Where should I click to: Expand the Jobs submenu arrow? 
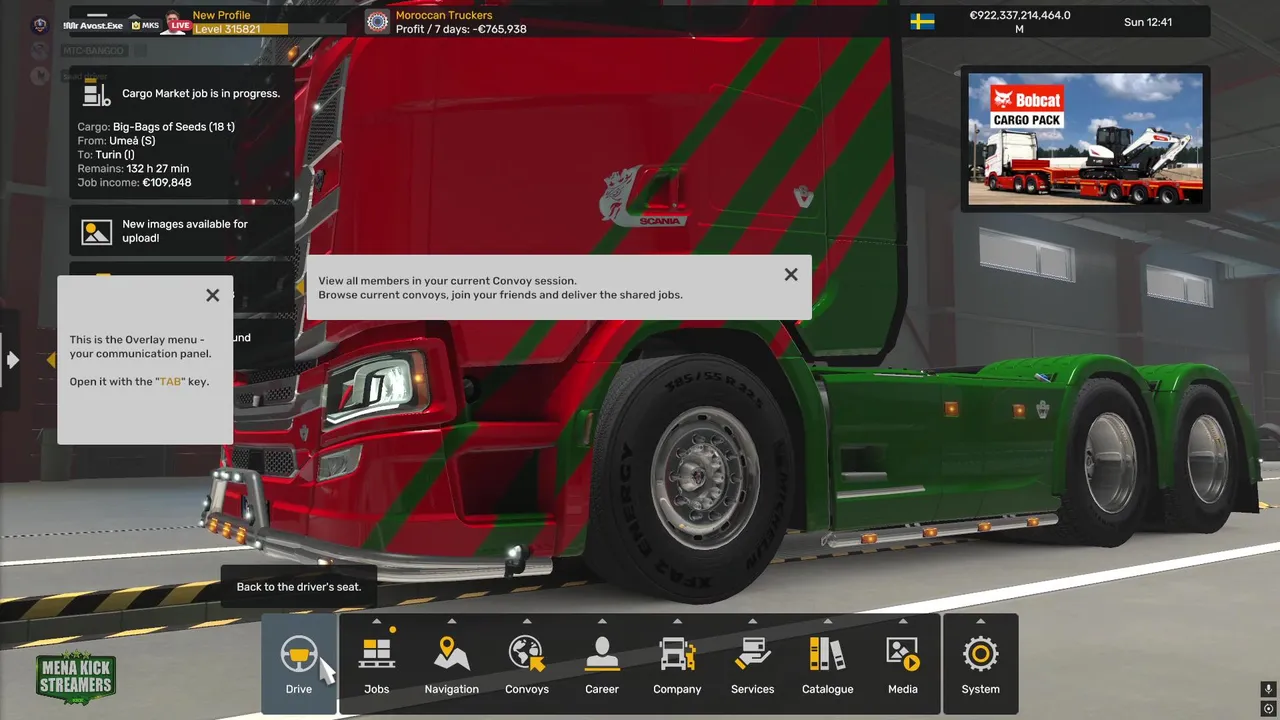point(376,621)
